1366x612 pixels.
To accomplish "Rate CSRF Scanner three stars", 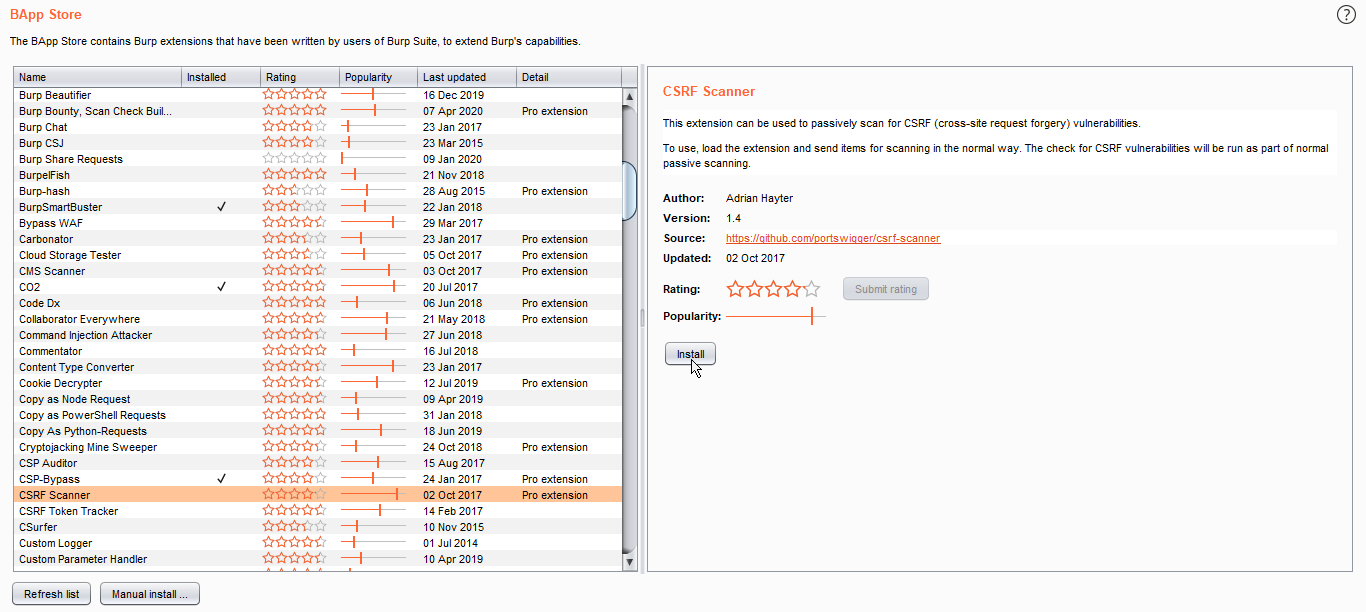I will (774, 289).
